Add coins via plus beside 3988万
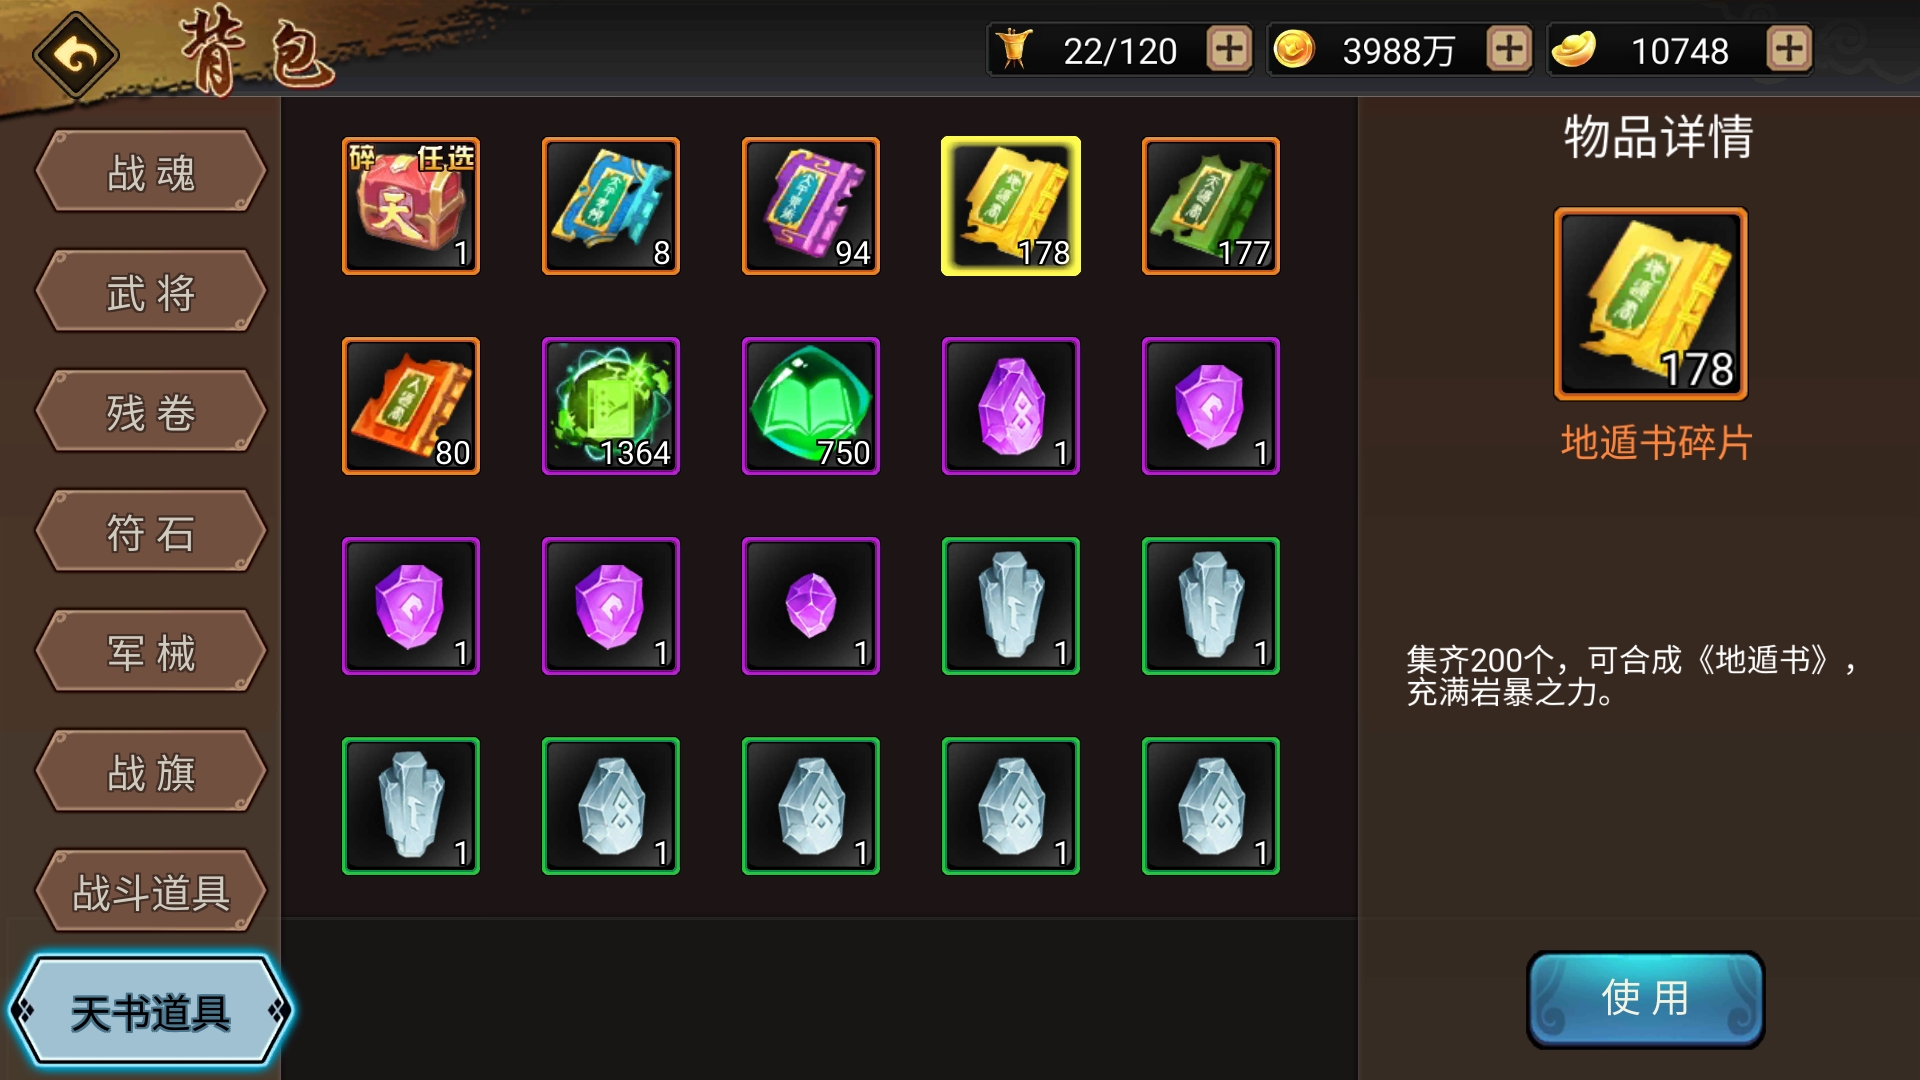1920x1080 pixels. pyautogui.click(x=1509, y=49)
